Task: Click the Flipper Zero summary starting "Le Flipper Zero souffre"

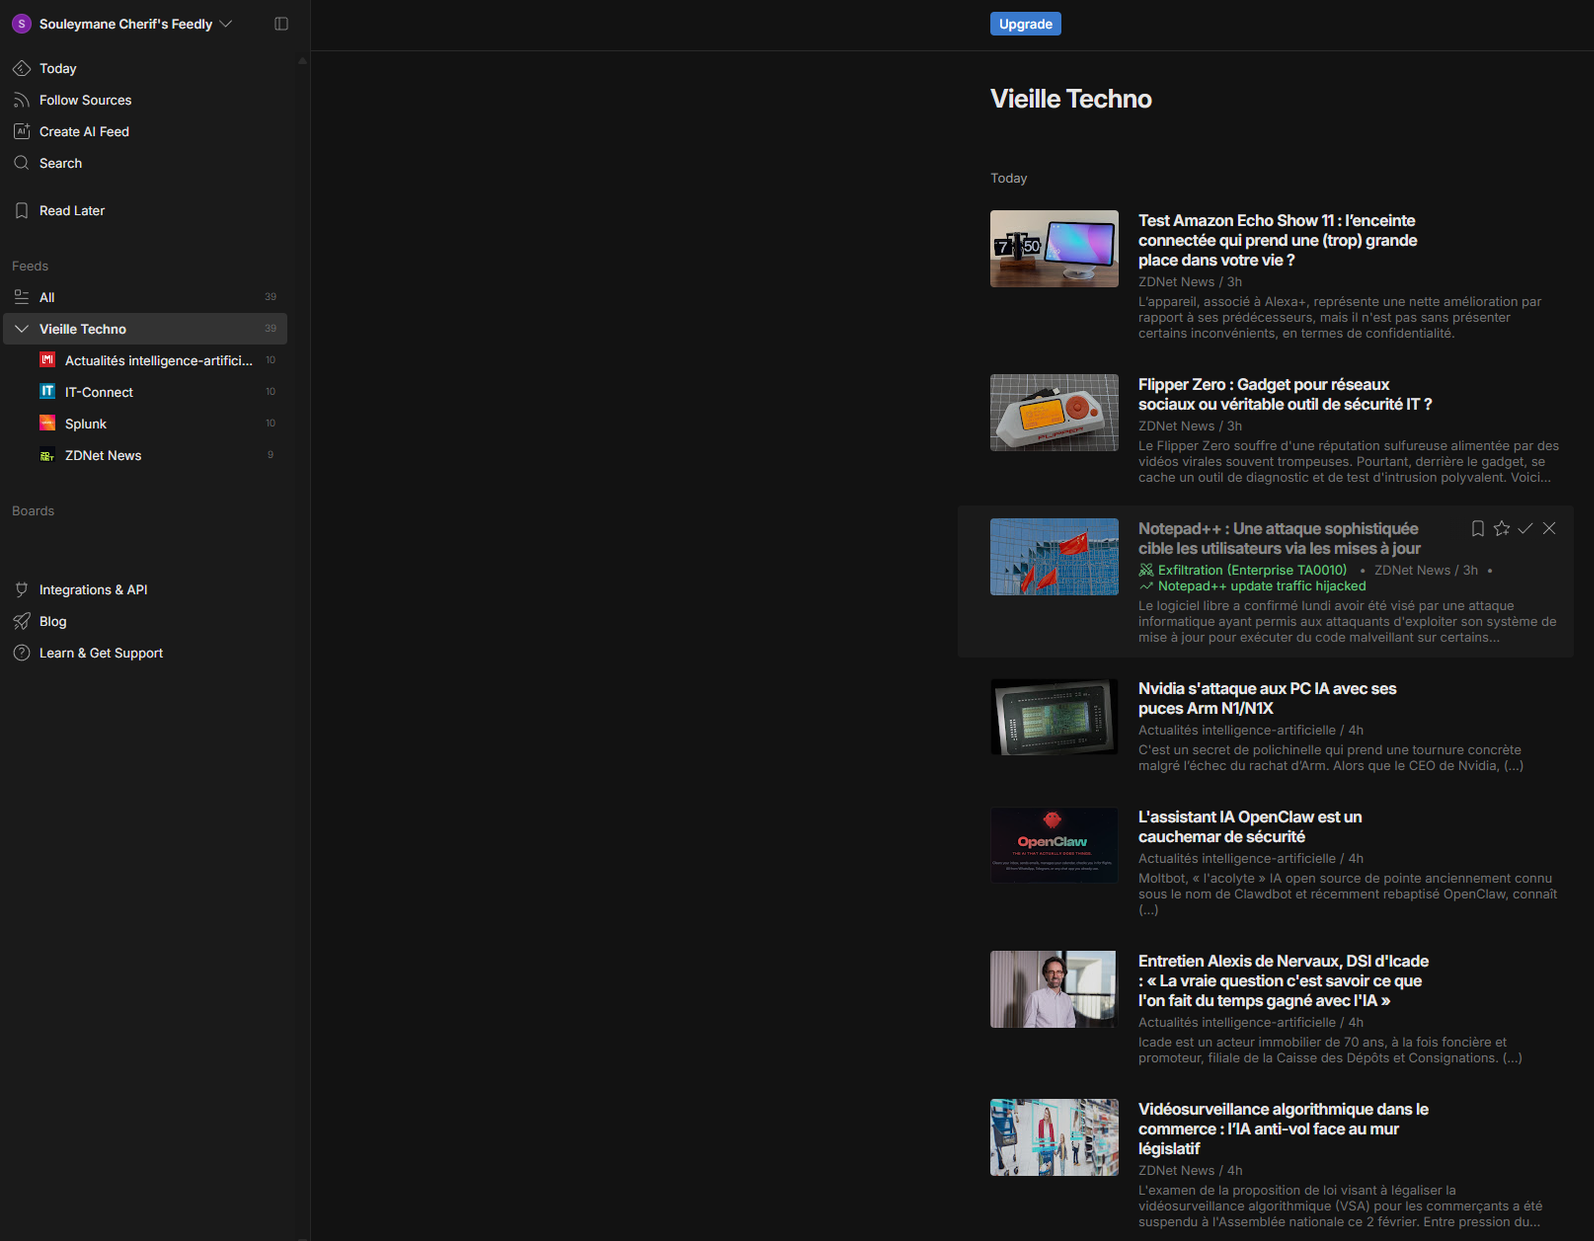Action: pyautogui.click(x=1348, y=461)
